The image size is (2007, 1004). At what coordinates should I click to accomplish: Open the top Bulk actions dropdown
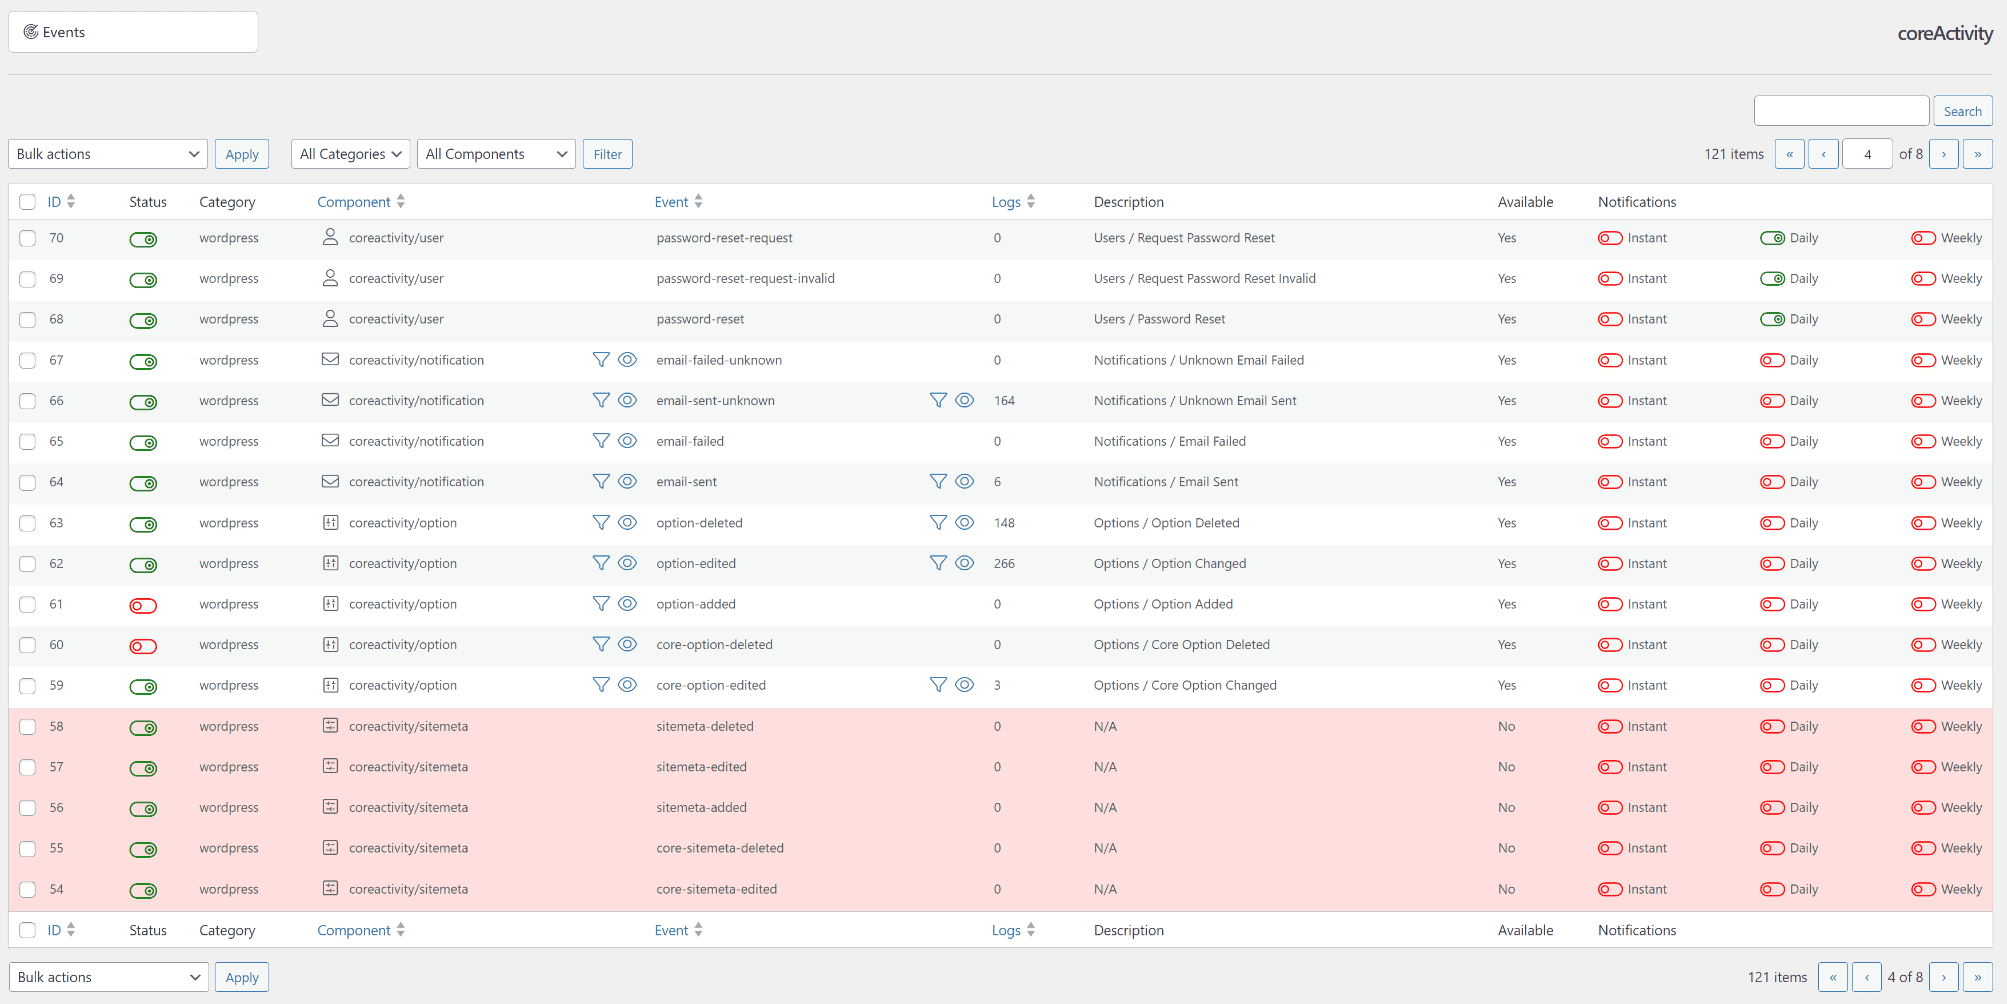[108, 154]
